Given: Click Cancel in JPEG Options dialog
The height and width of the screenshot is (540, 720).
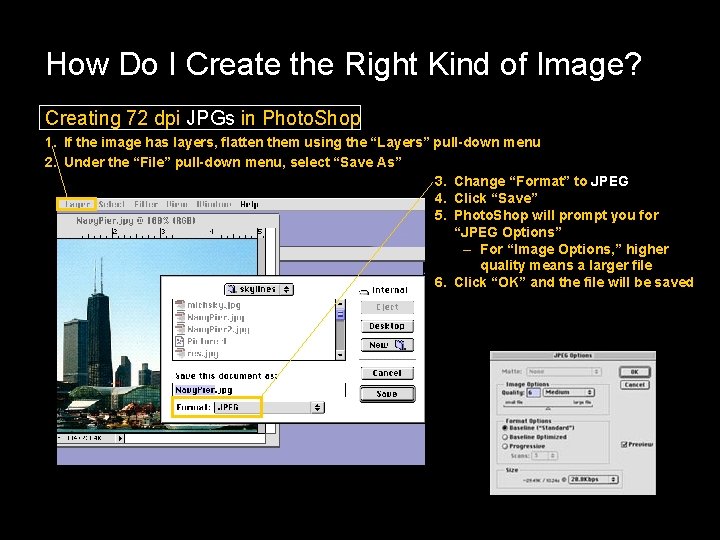Looking at the screenshot, I should (x=635, y=385).
